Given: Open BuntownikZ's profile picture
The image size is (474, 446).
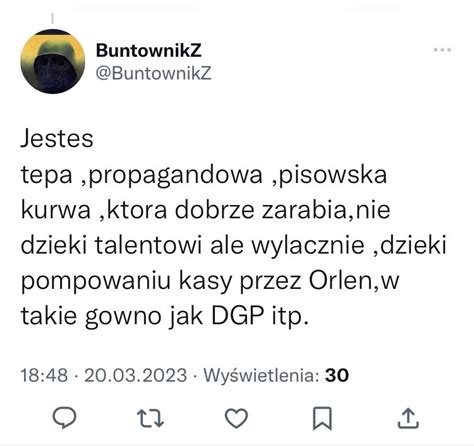Looking at the screenshot, I should pyautogui.click(x=53, y=61).
